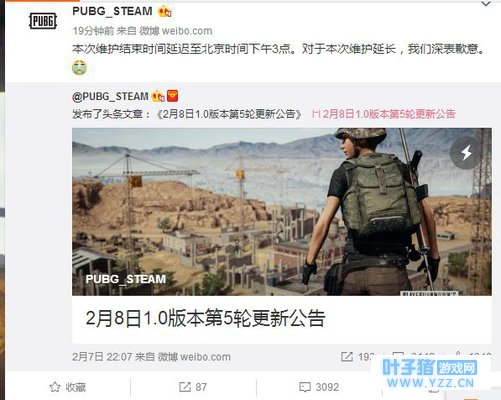
Task: Click the PUBG_STEAM username at top
Action: click(112, 11)
